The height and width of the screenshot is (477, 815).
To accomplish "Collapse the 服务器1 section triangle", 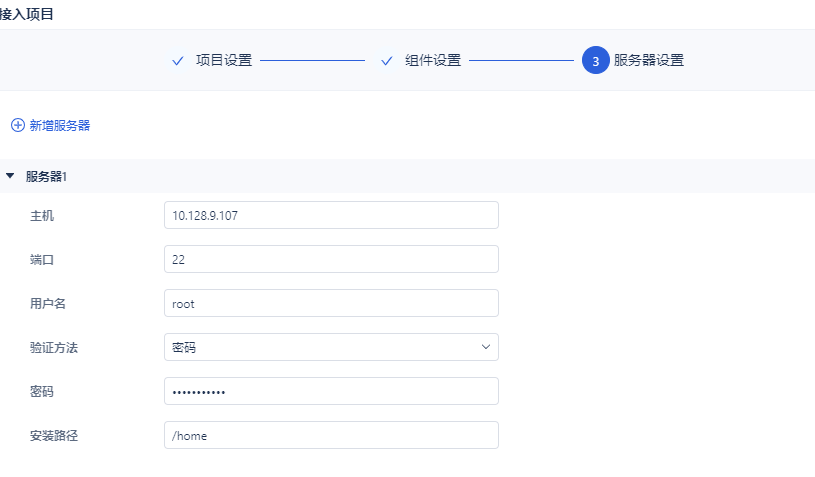I will (x=10, y=176).
